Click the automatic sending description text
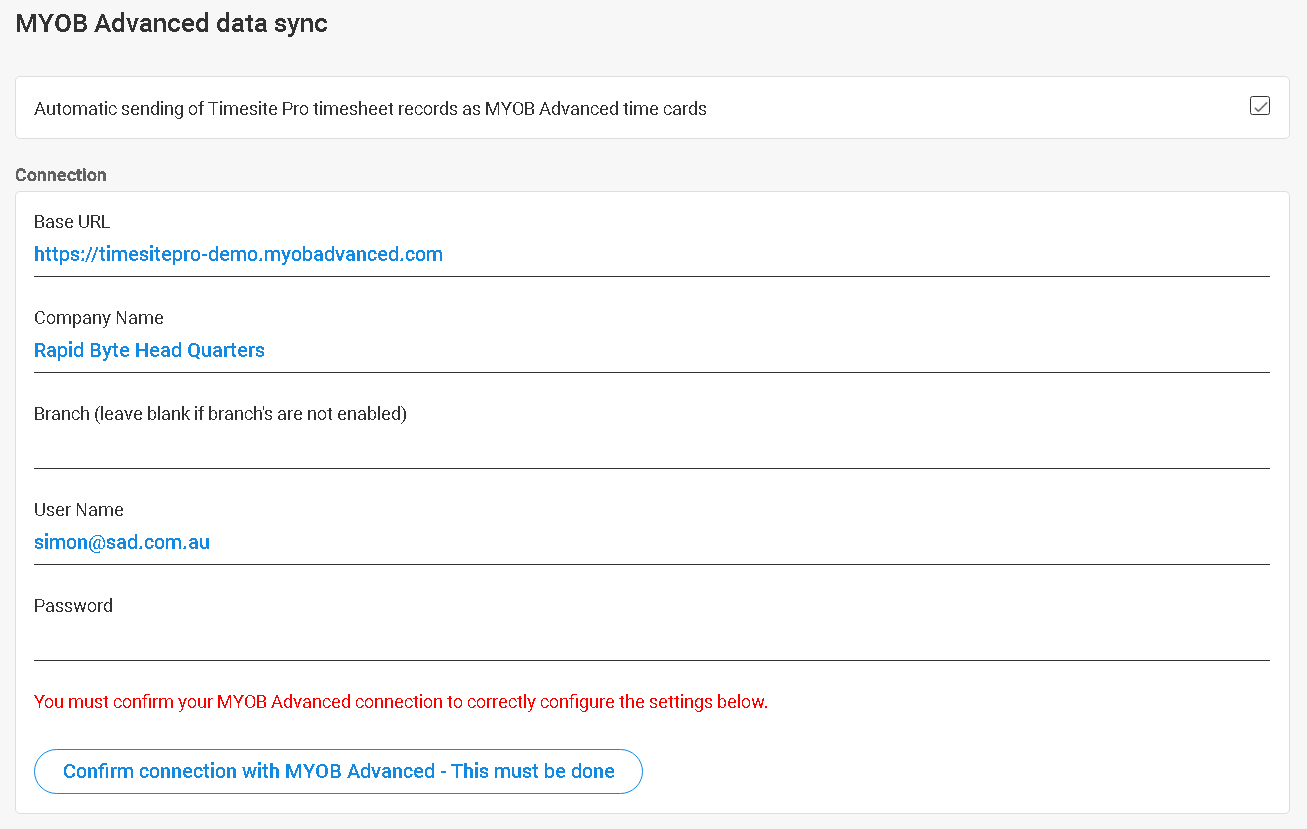 pos(370,109)
